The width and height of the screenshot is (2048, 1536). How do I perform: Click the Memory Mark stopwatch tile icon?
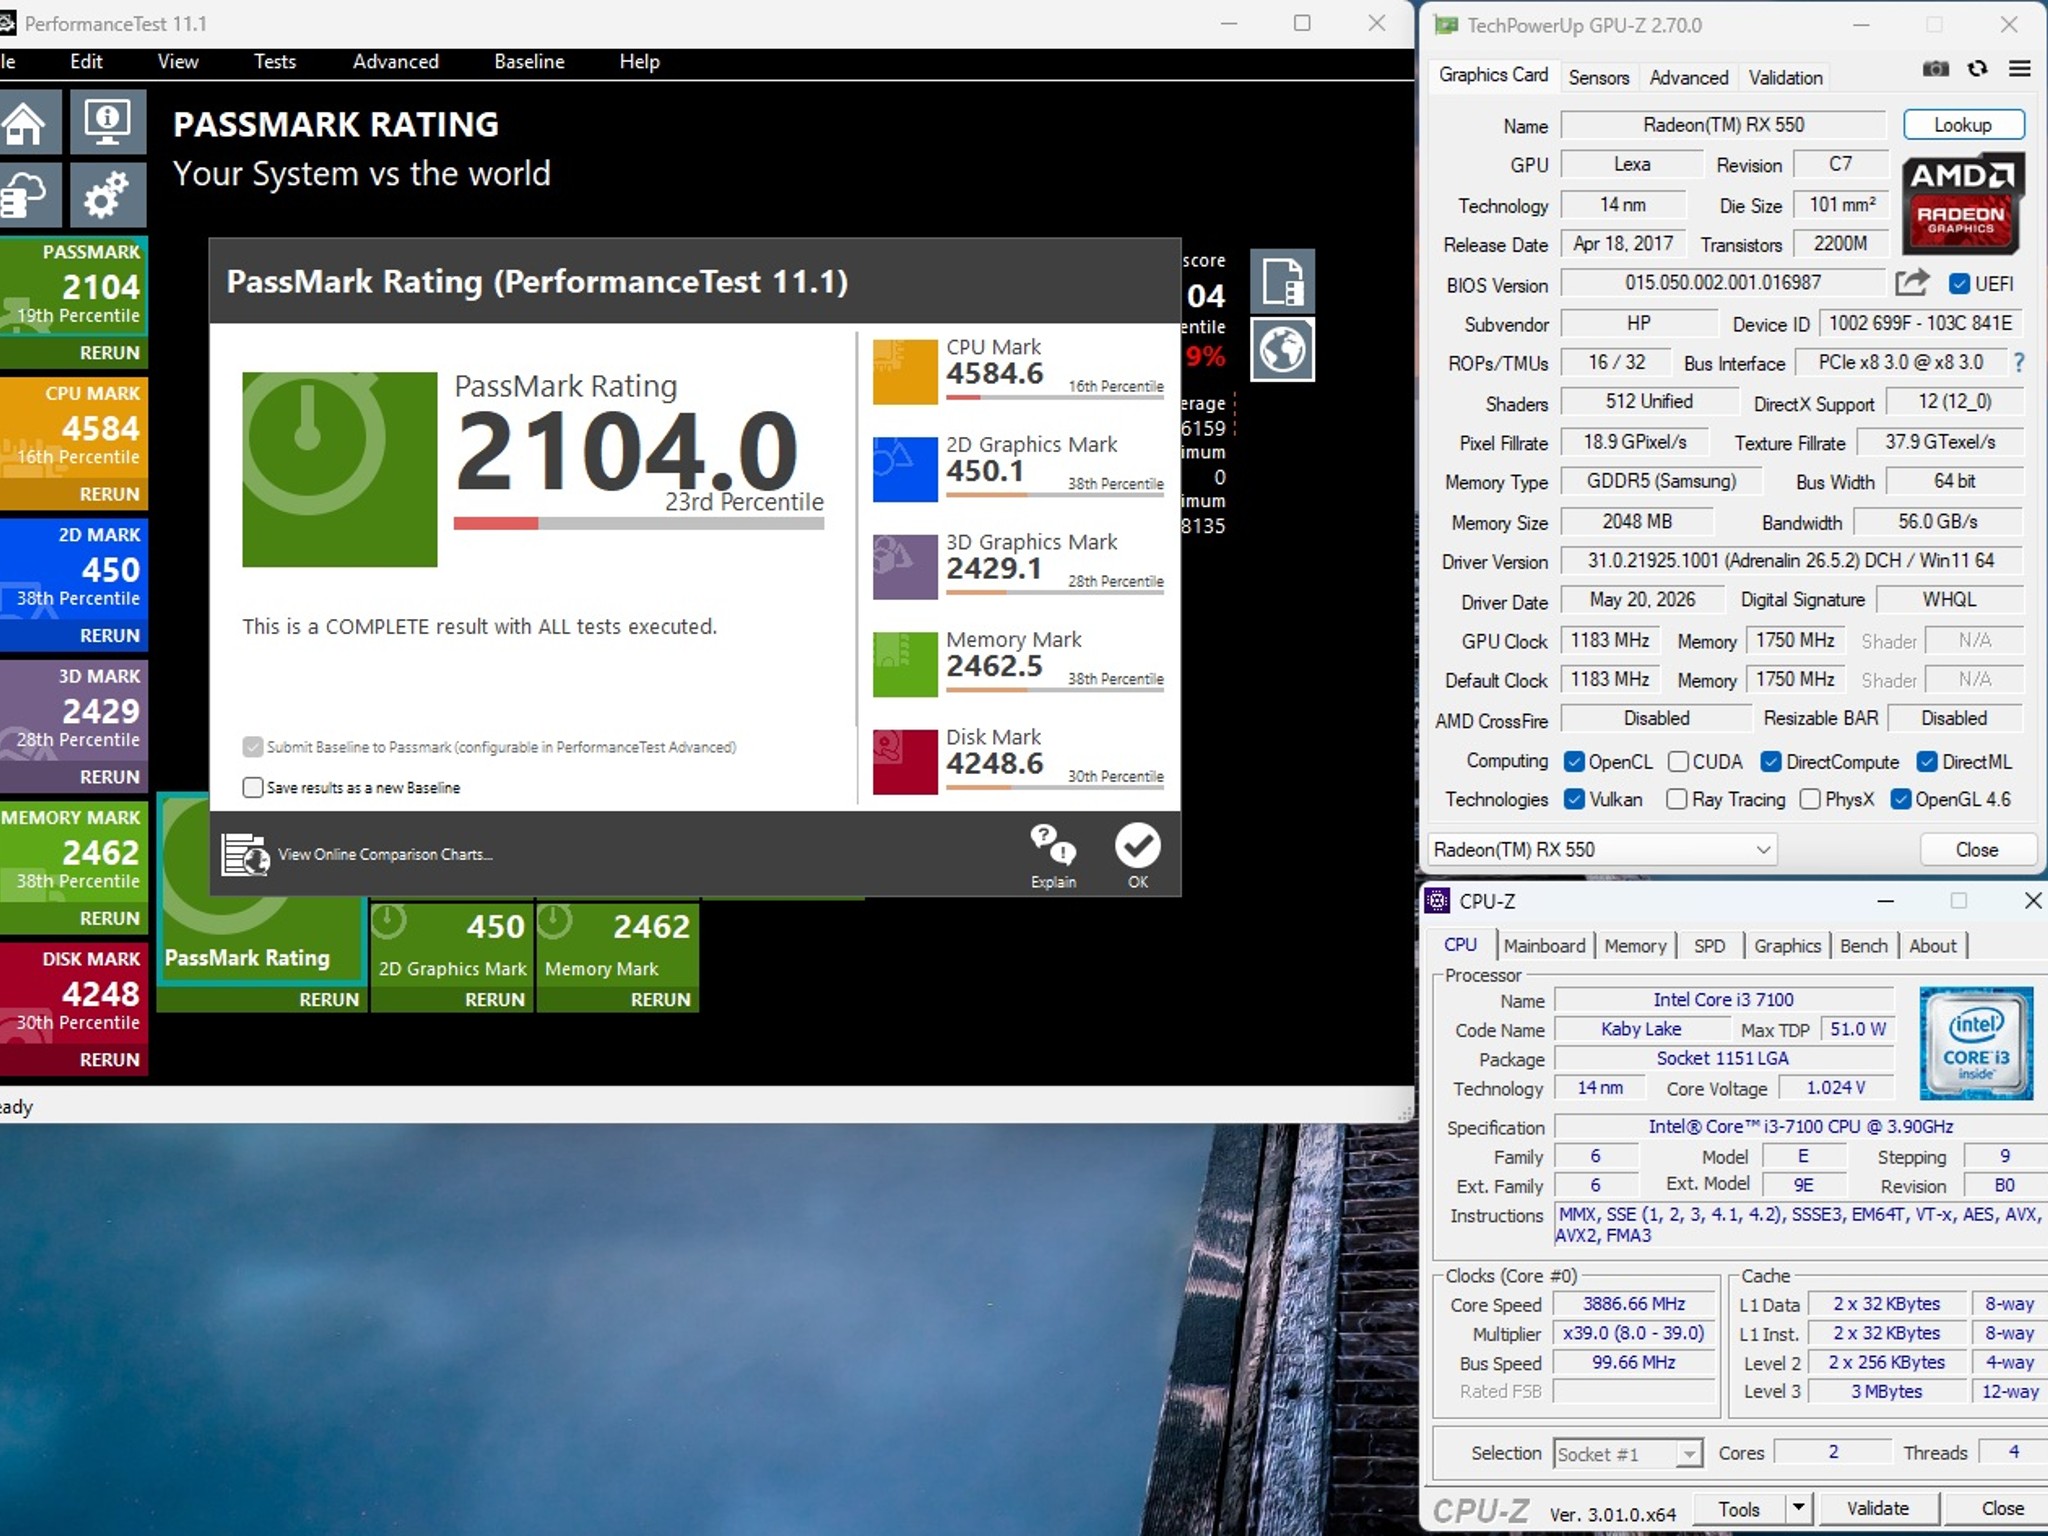pos(554,922)
